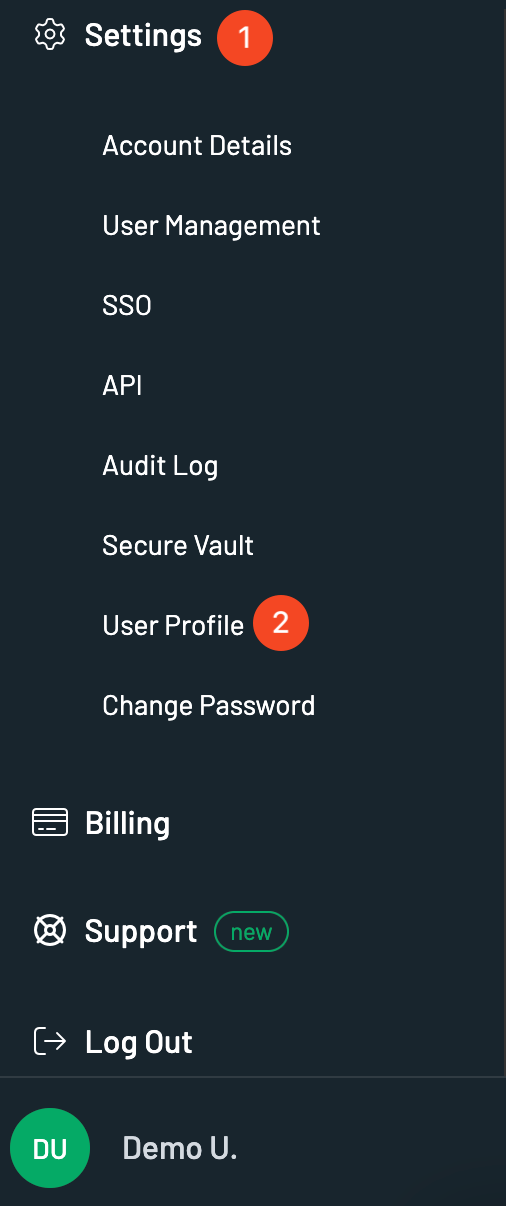Click the orange step 1 badge
Image resolution: width=506 pixels, height=1206 pixels.
click(x=244, y=38)
